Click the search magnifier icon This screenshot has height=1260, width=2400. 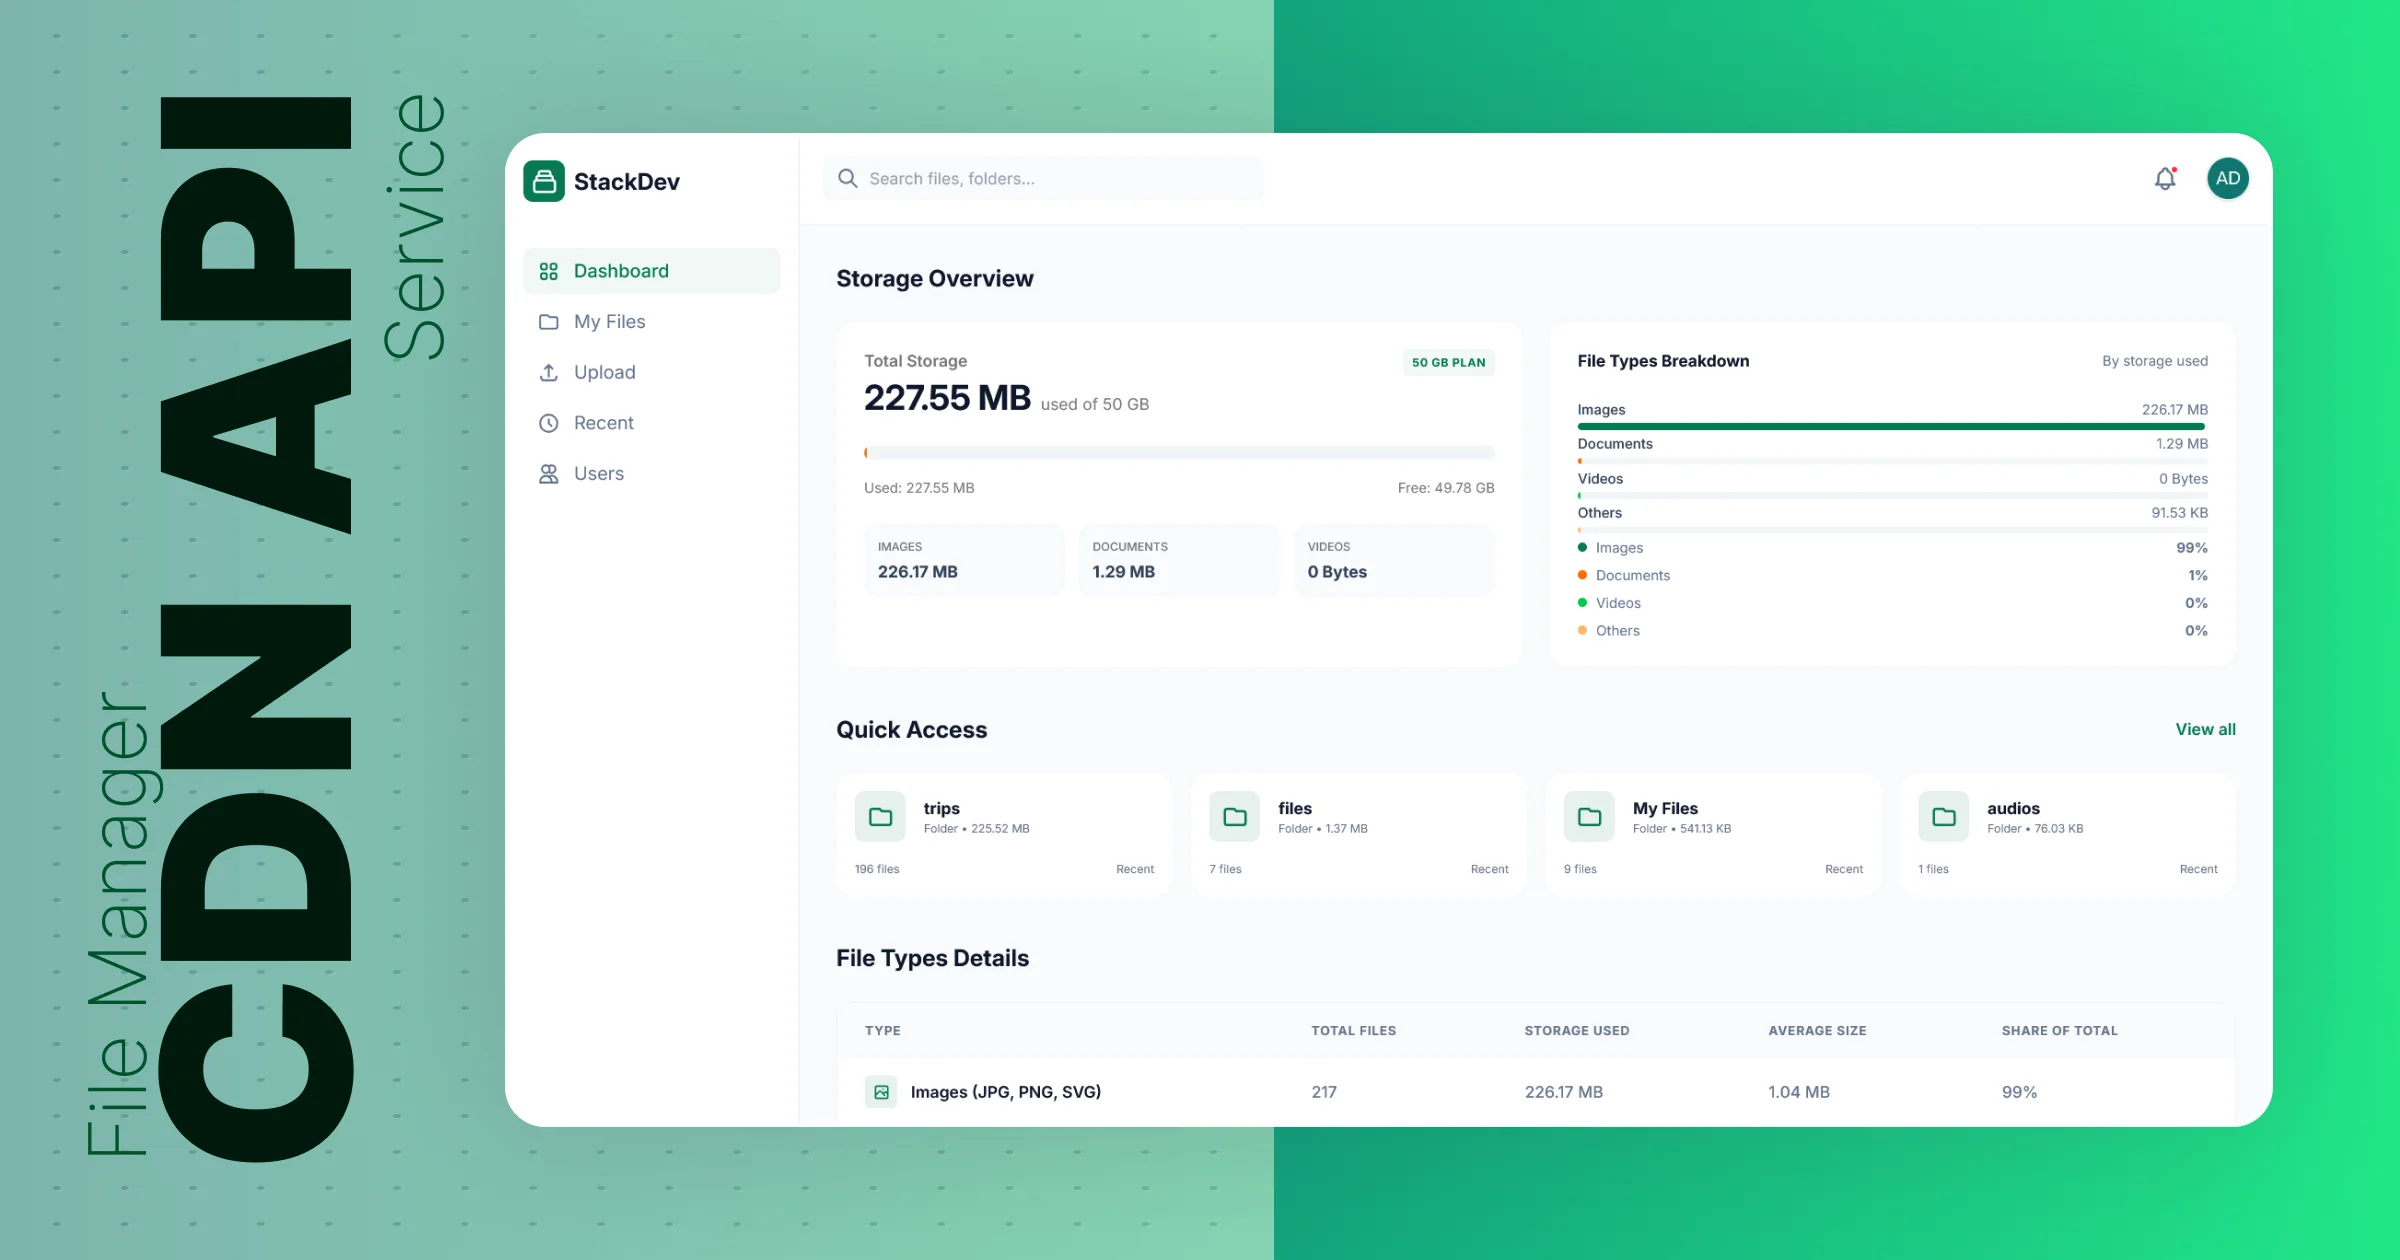(x=847, y=179)
